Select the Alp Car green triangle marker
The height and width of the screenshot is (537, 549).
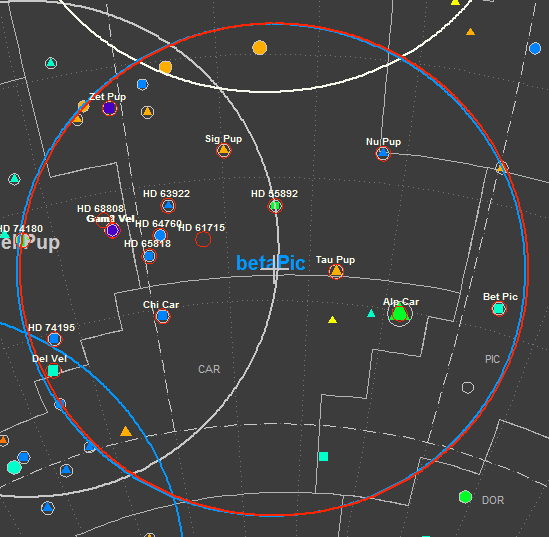click(x=399, y=313)
